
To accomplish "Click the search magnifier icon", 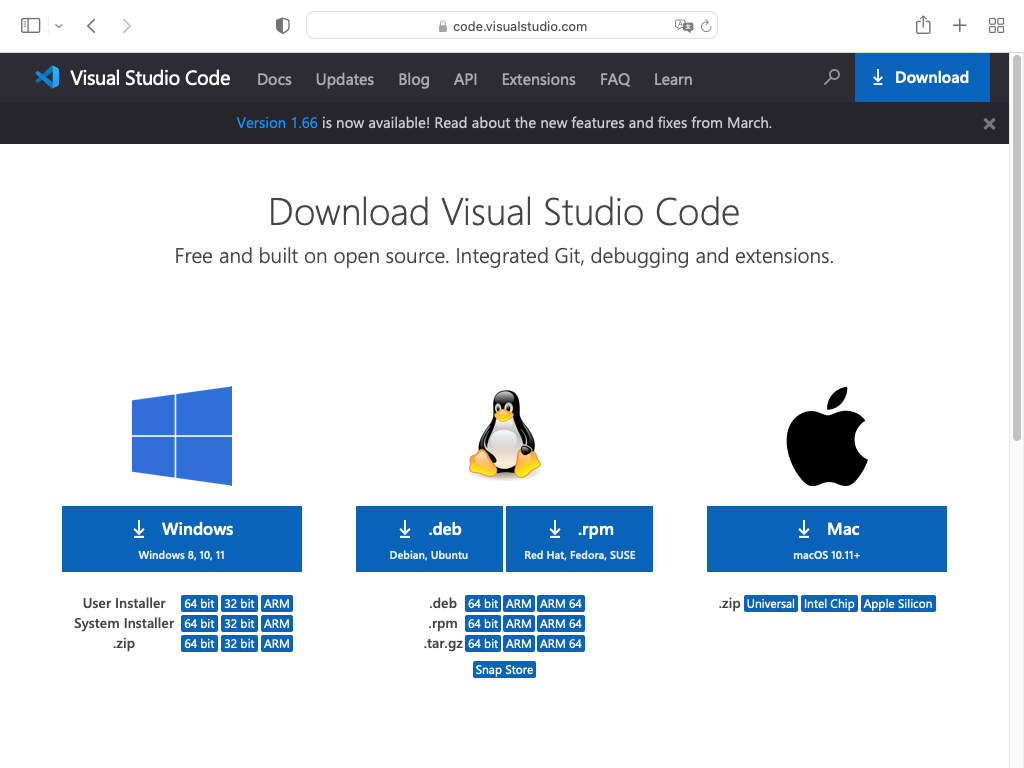I will coord(831,78).
